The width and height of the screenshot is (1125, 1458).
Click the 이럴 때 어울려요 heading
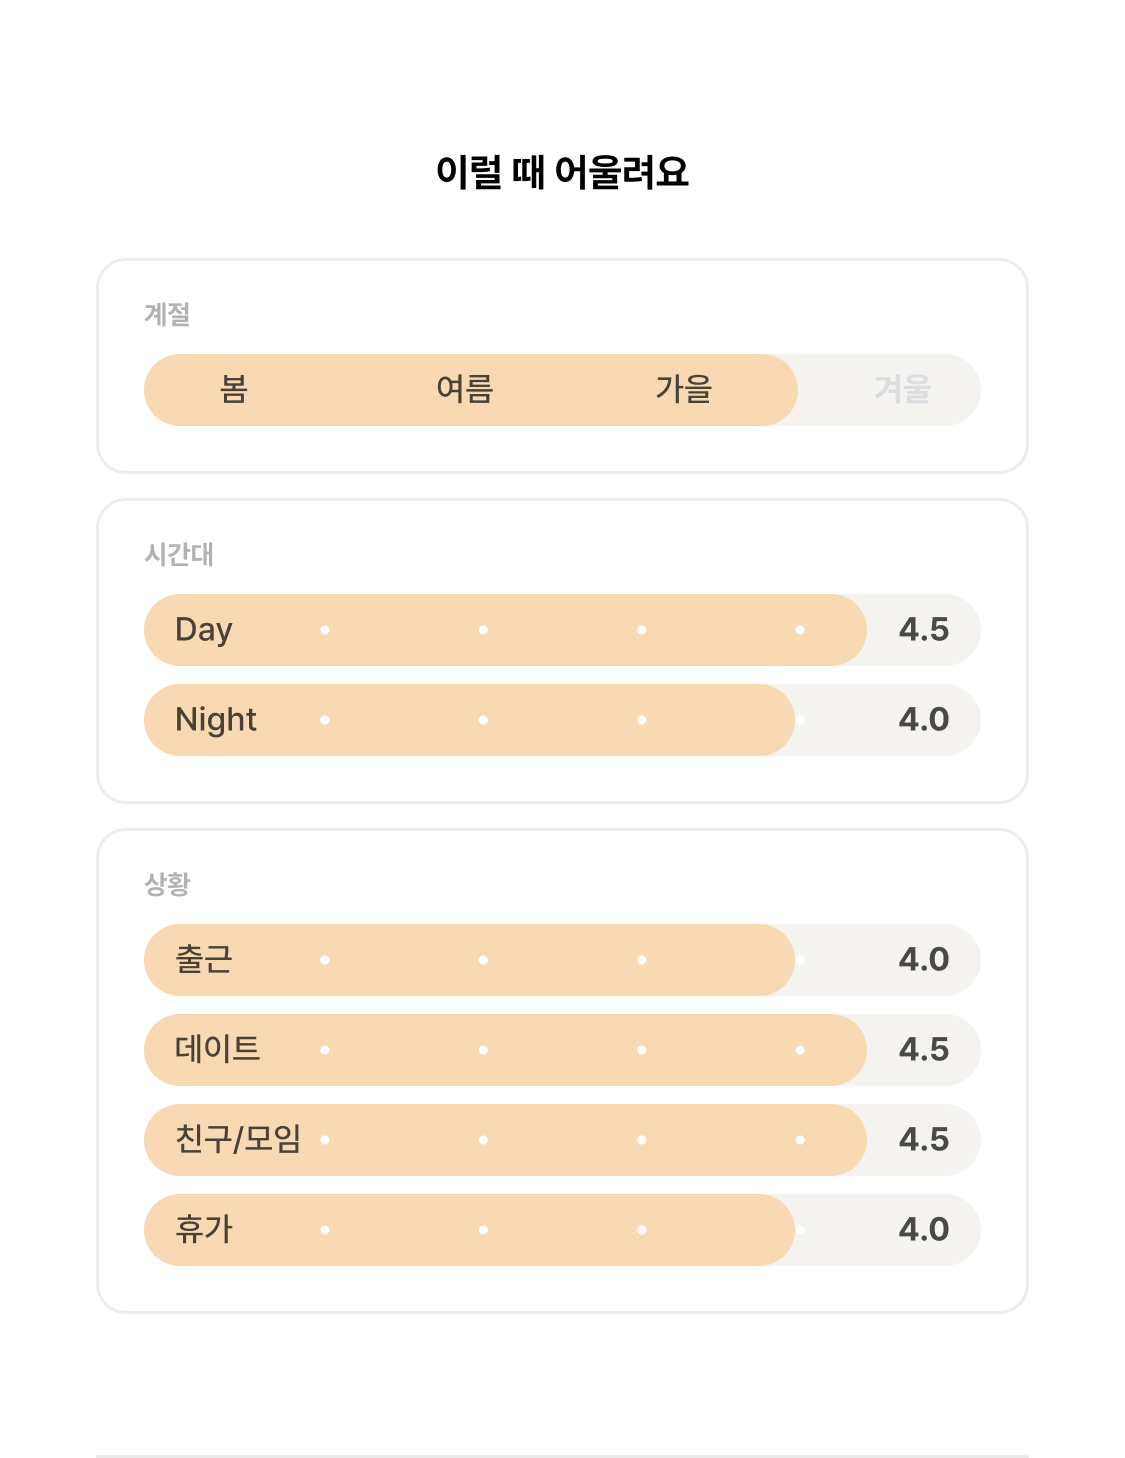click(x=562, y=172)
